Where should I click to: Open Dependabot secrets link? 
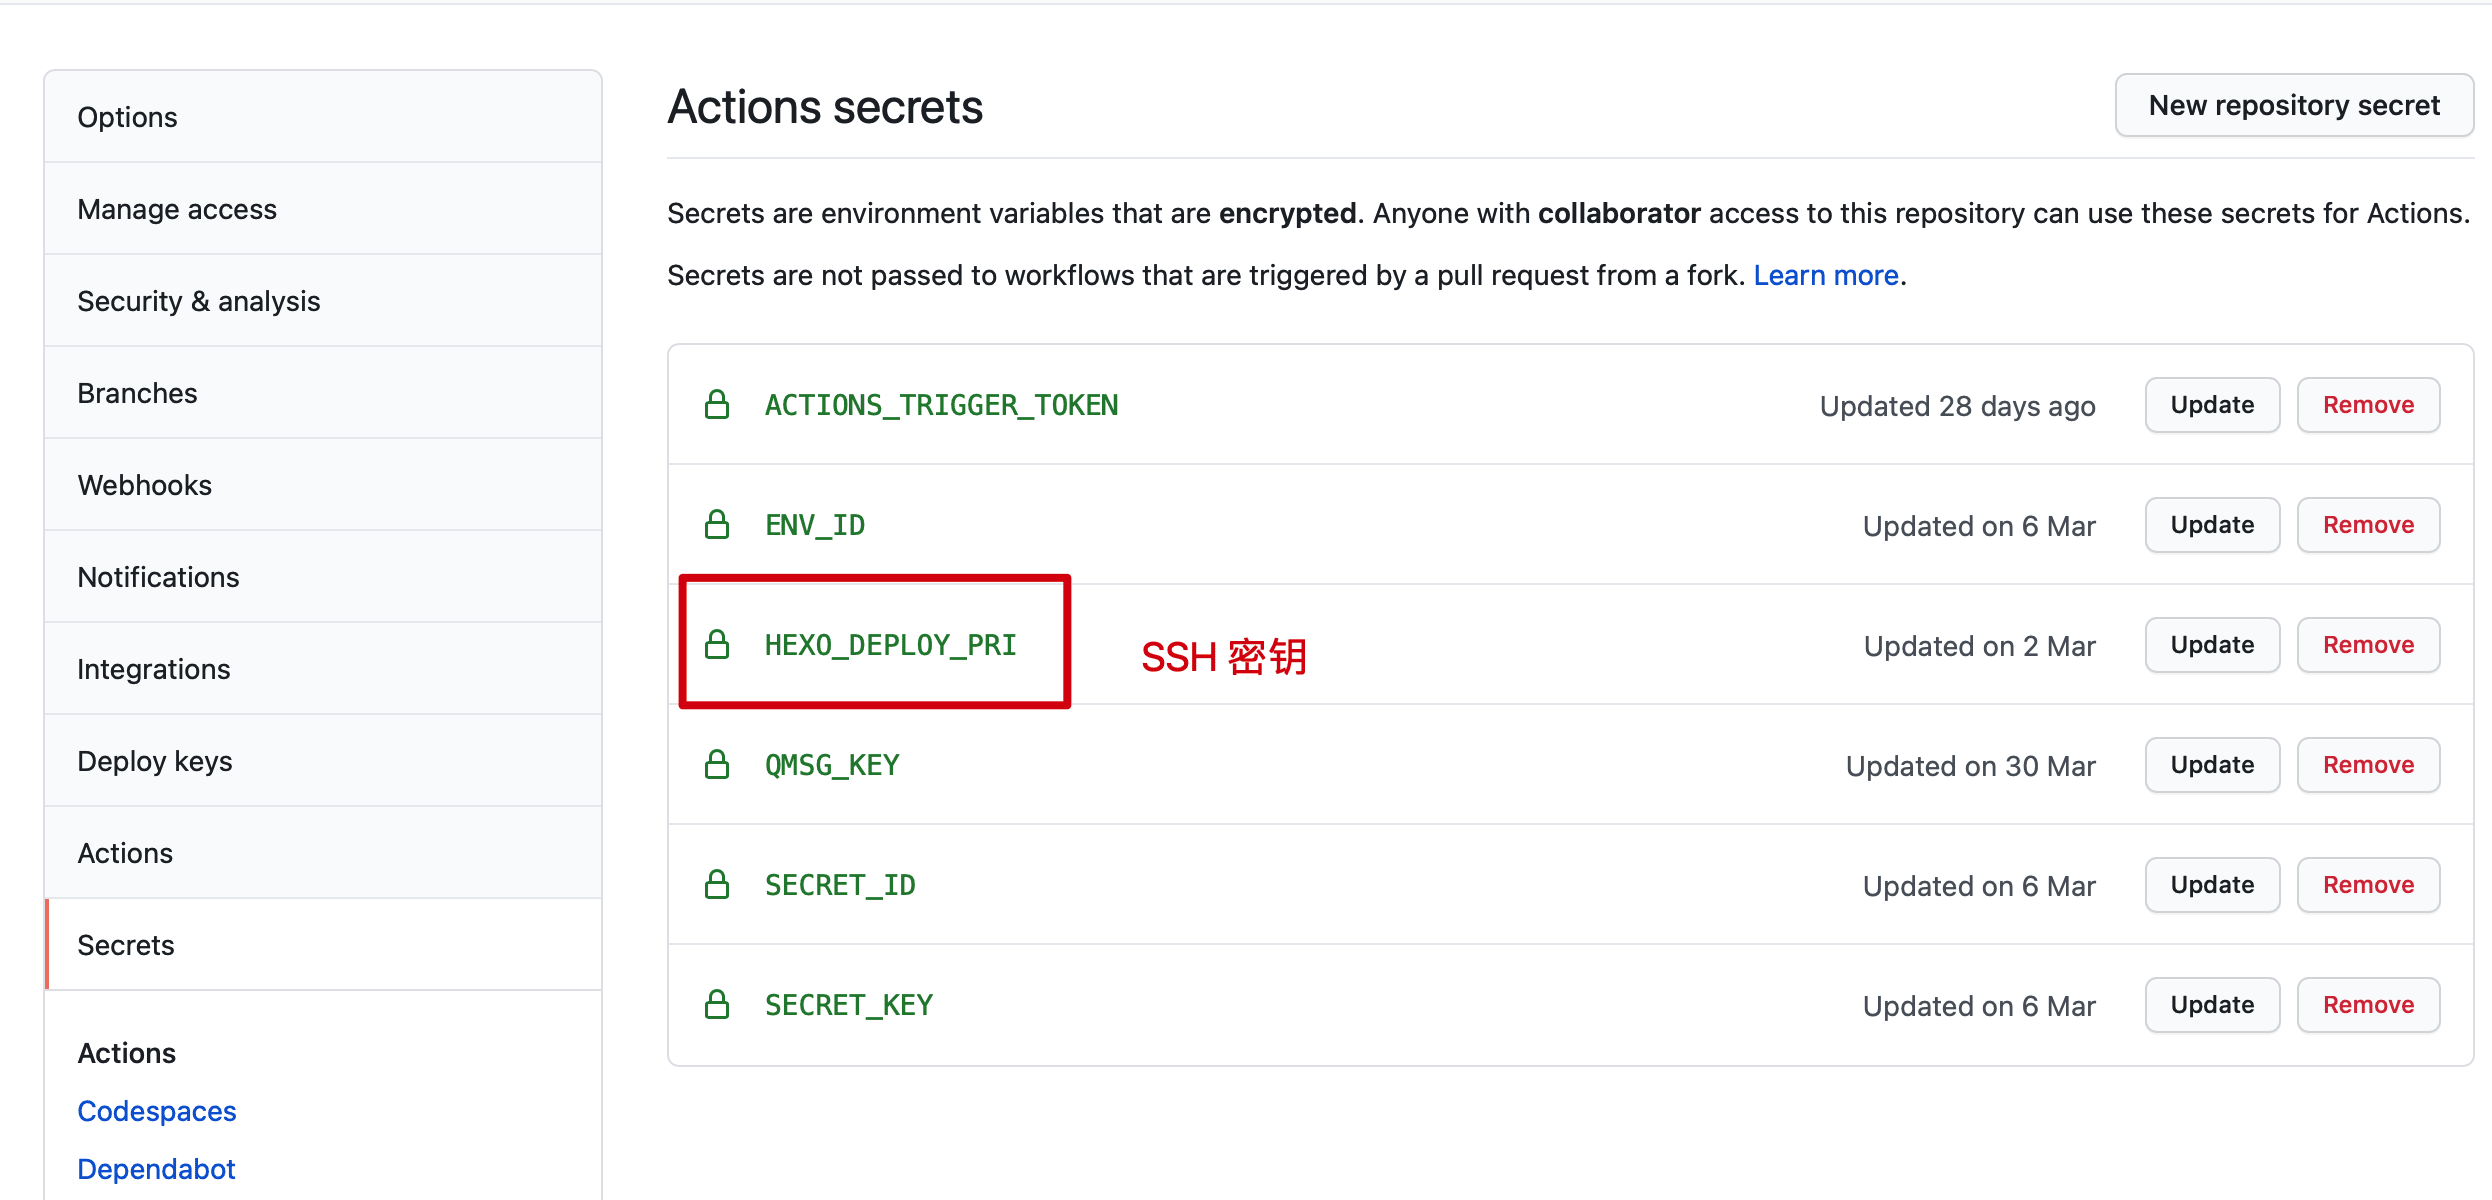point(156,1169)
